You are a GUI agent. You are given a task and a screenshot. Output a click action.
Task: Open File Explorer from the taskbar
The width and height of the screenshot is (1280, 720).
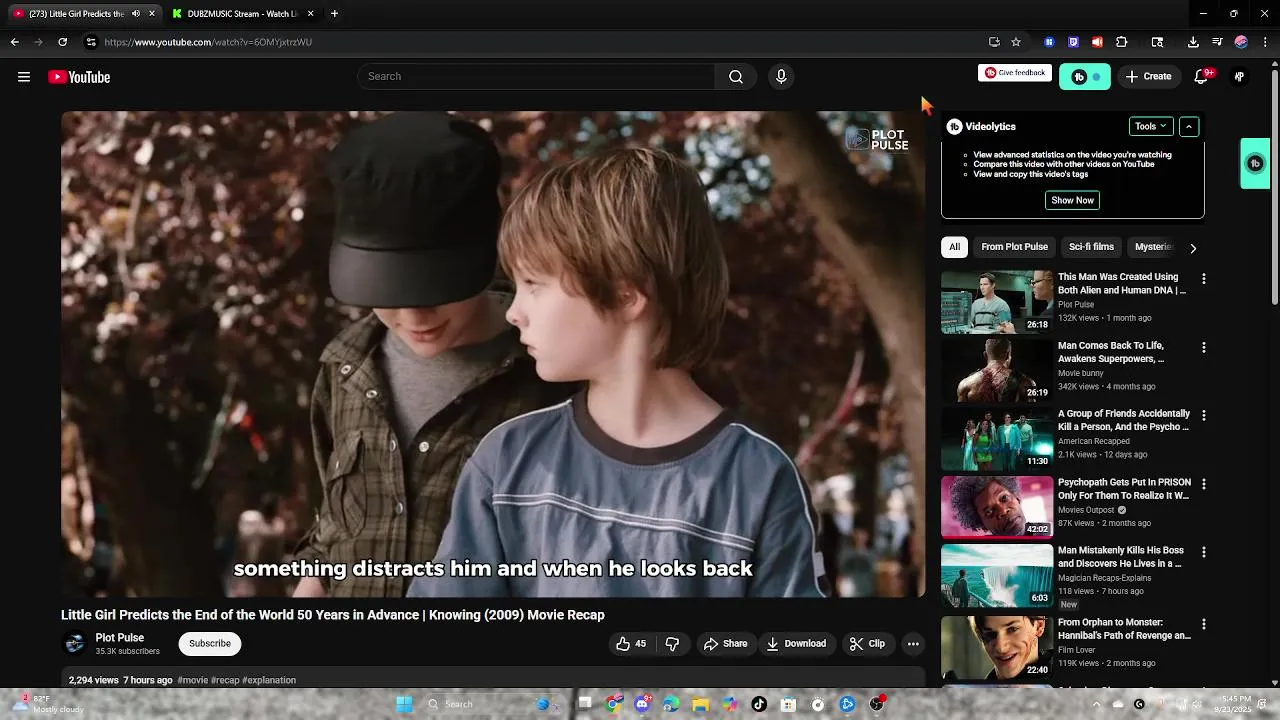tap(701, 704)
